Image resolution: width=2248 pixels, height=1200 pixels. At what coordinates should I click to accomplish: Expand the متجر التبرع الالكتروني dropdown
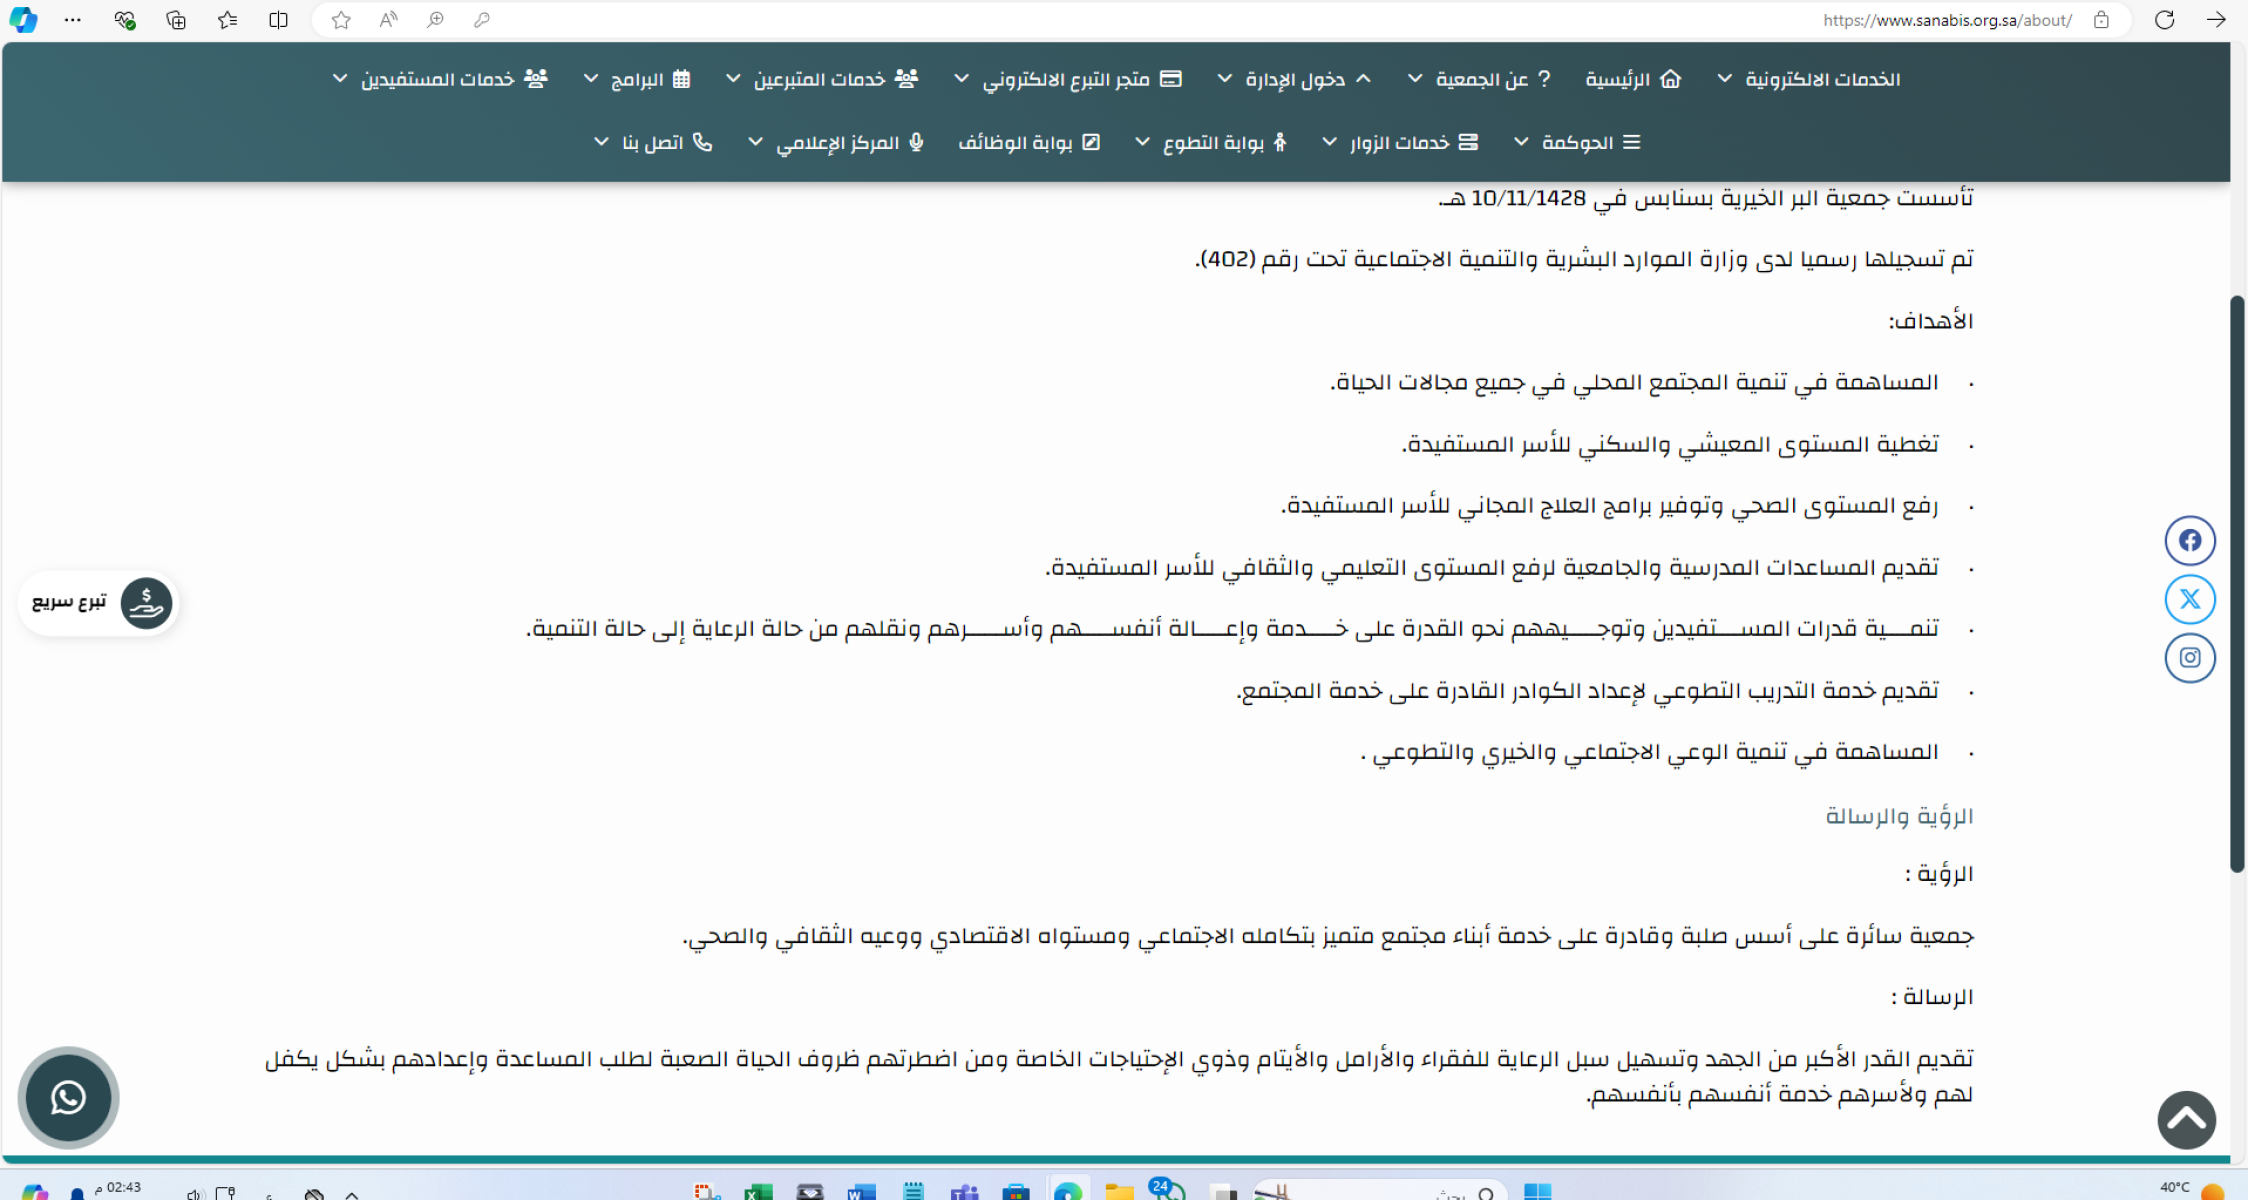click(x=1068, y=79)
